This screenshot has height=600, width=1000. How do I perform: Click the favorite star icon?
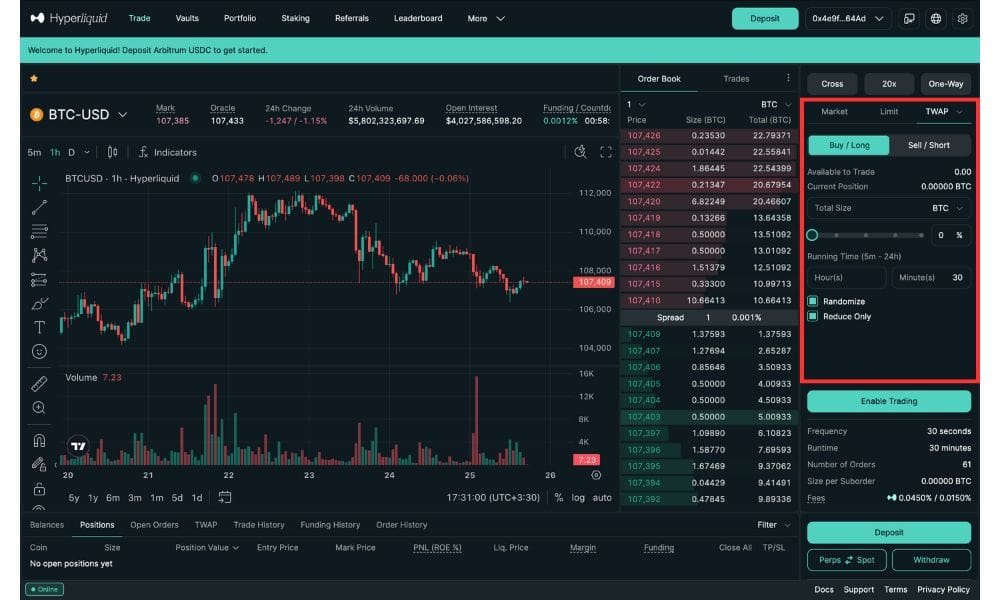point(34,78)
